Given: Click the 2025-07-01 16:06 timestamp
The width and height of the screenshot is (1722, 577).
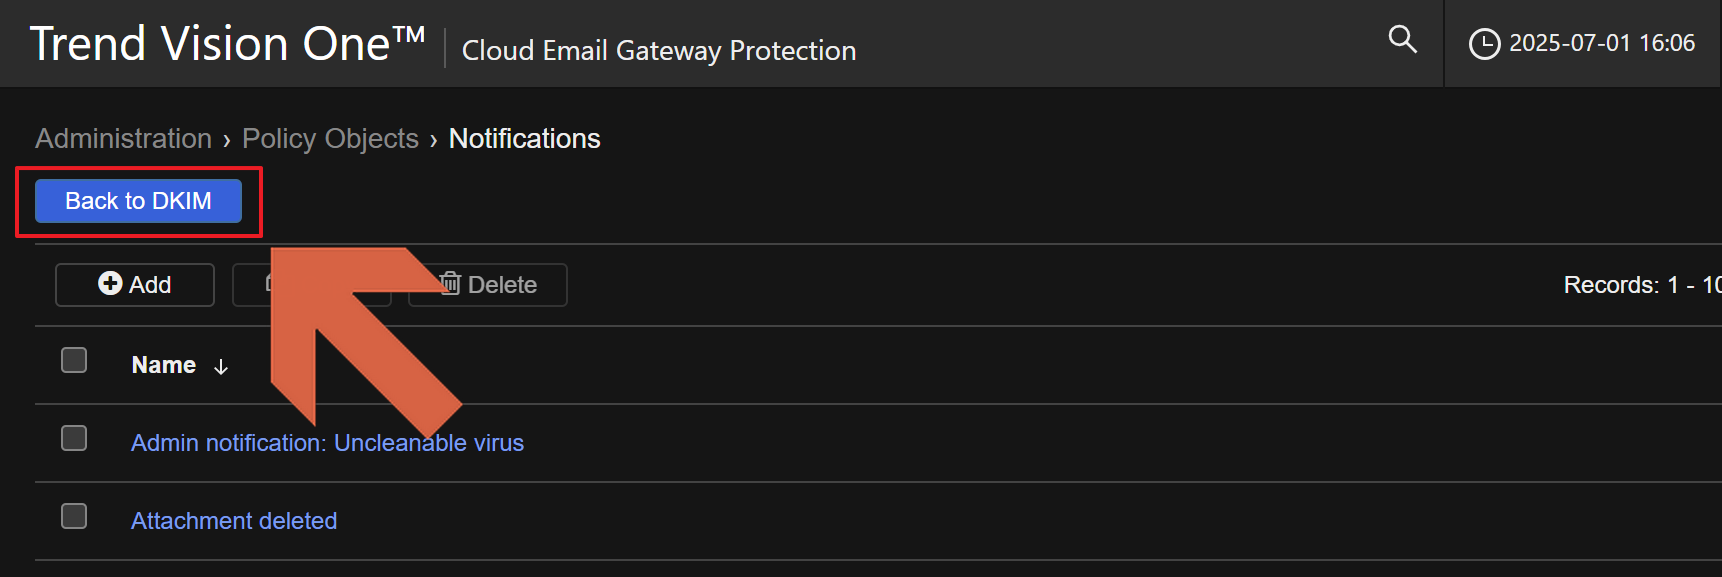Looking at the screenshot, I should (x=1601, y=43).
